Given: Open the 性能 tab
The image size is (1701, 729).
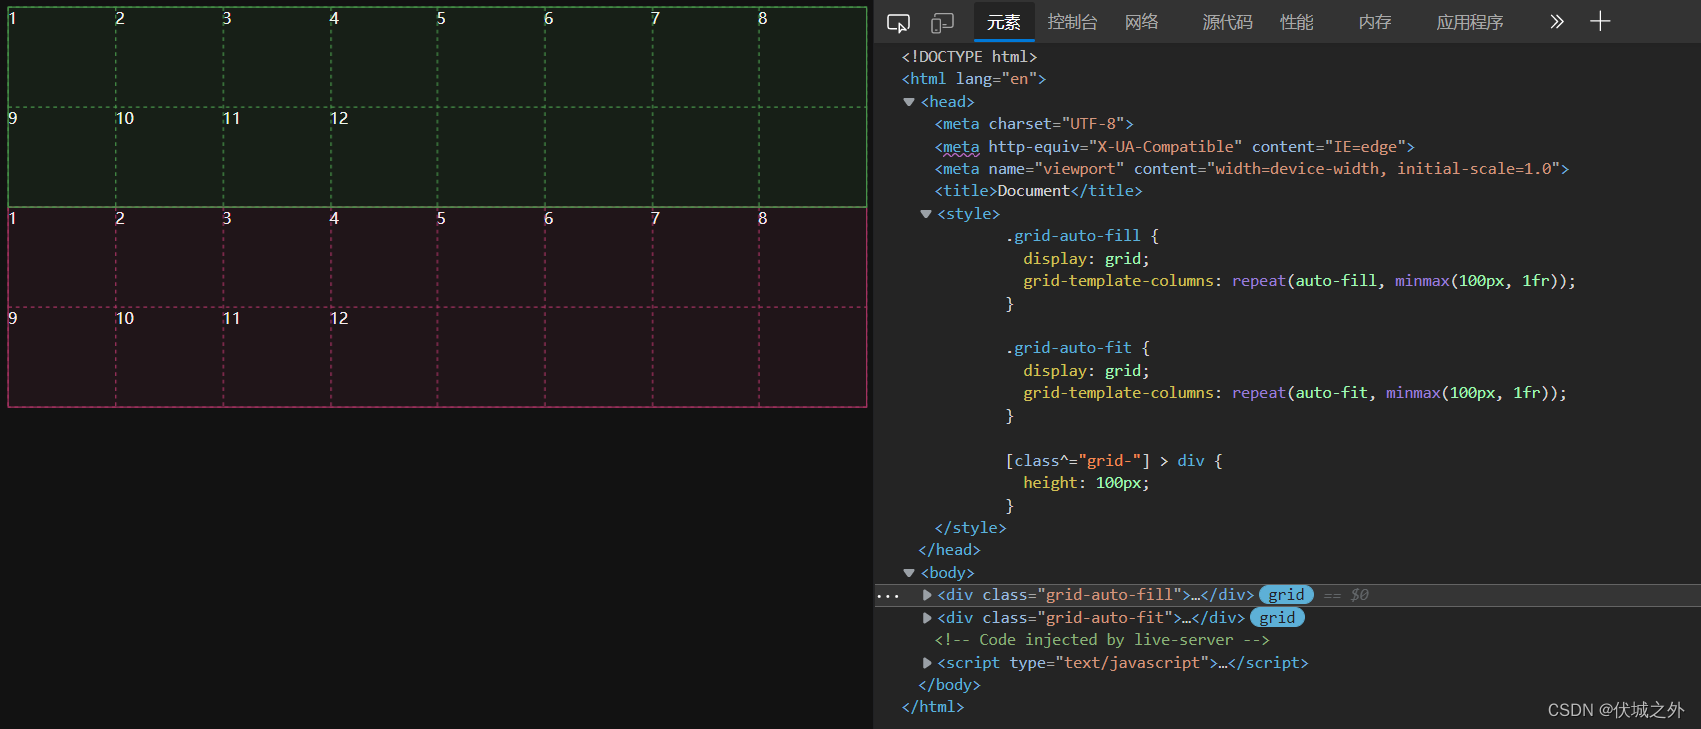Looking at the screenshot, I should (x=1296, y=22).
